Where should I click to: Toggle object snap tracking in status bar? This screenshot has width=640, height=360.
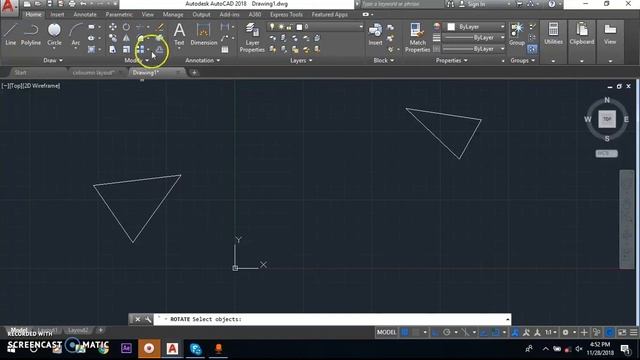pos(484,332)
